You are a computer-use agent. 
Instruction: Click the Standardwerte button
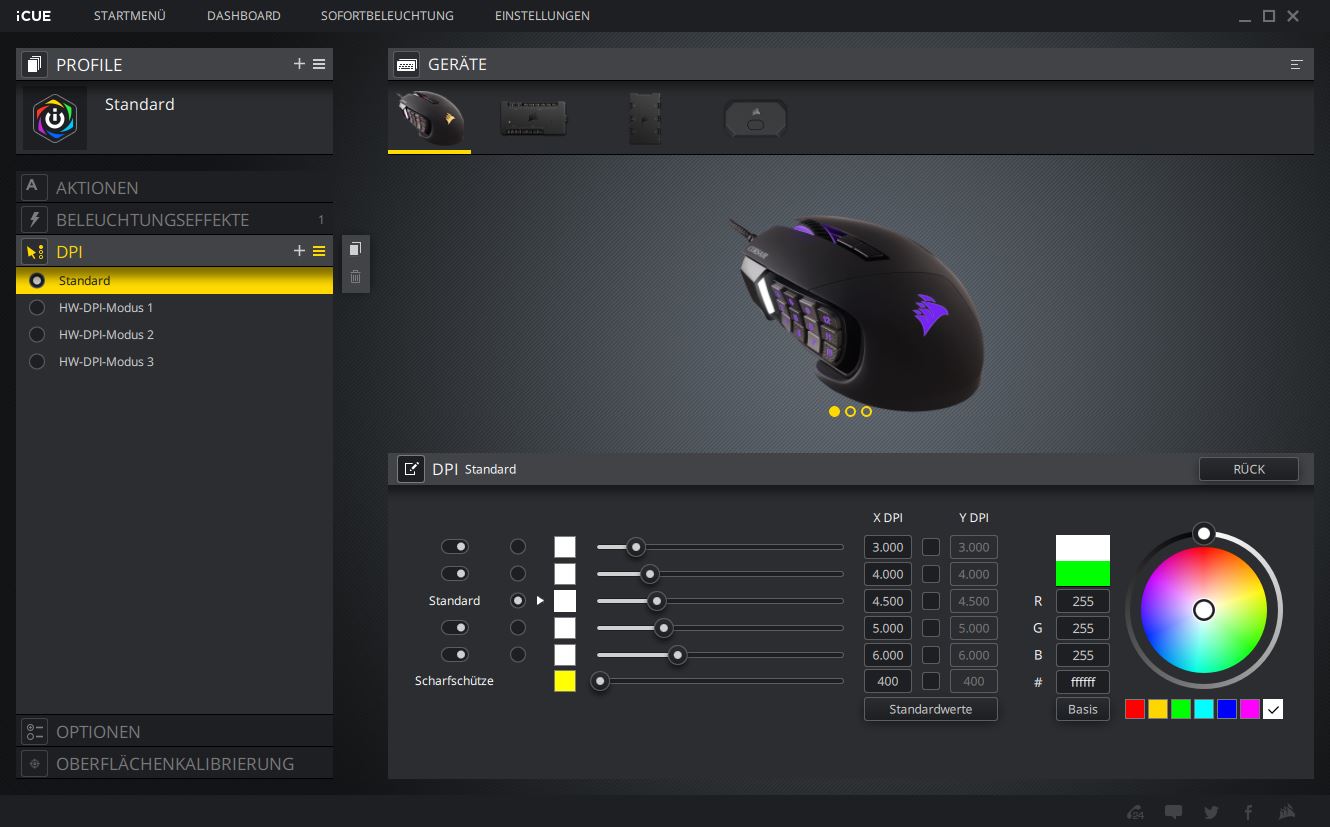tap(931, 709)
